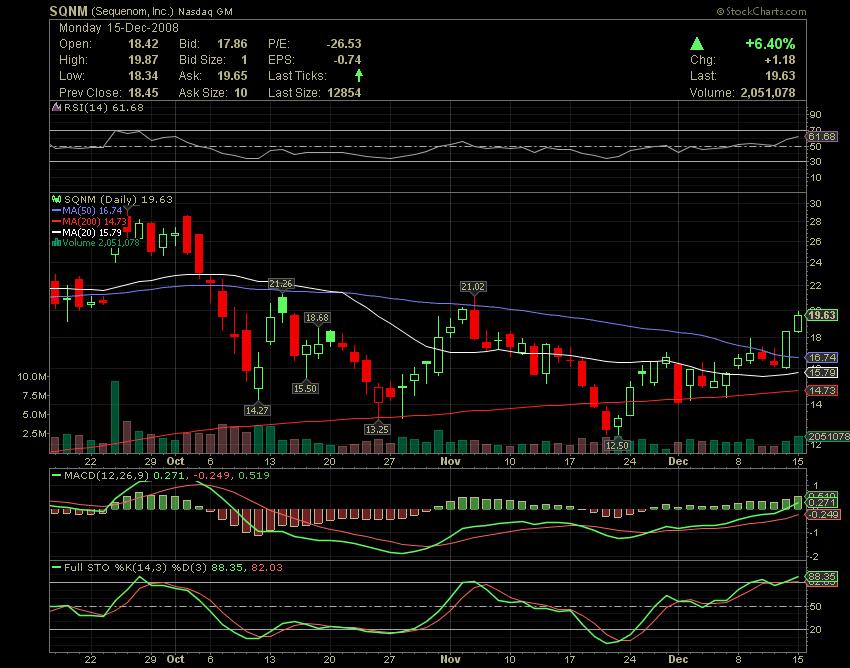Click the 2051078 volume axis tag
This screenshot has height=668, width=850.
[x=828, y=436]
